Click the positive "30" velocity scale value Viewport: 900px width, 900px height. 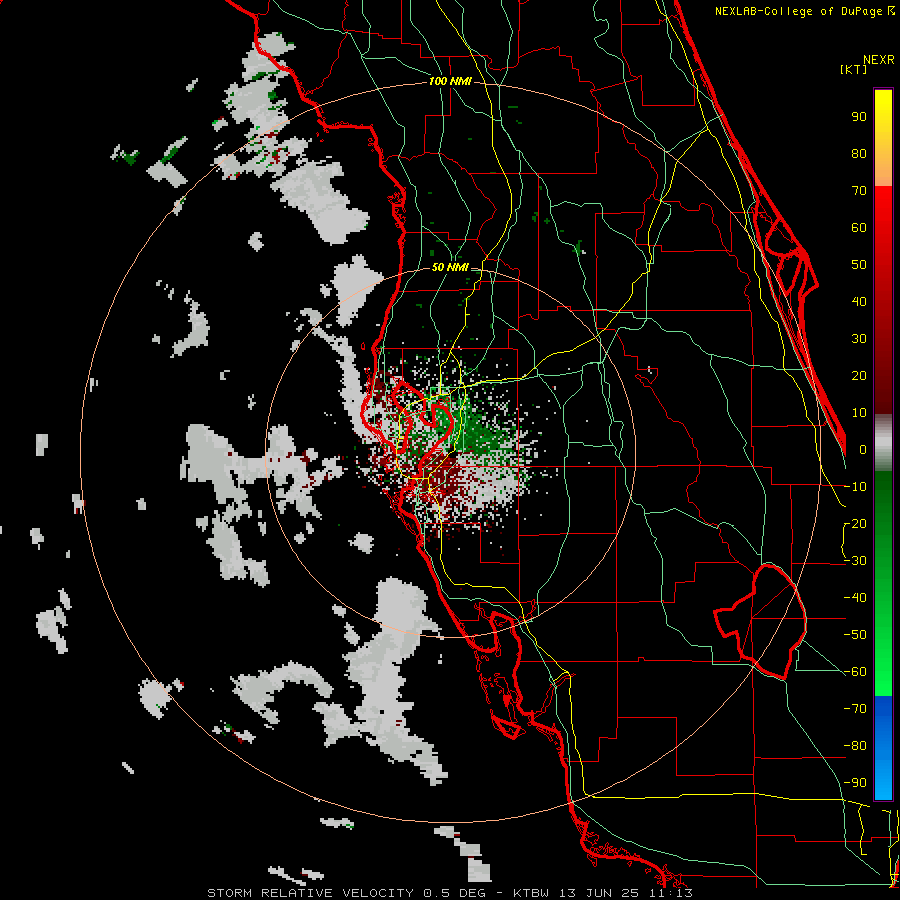click(859, 339)
